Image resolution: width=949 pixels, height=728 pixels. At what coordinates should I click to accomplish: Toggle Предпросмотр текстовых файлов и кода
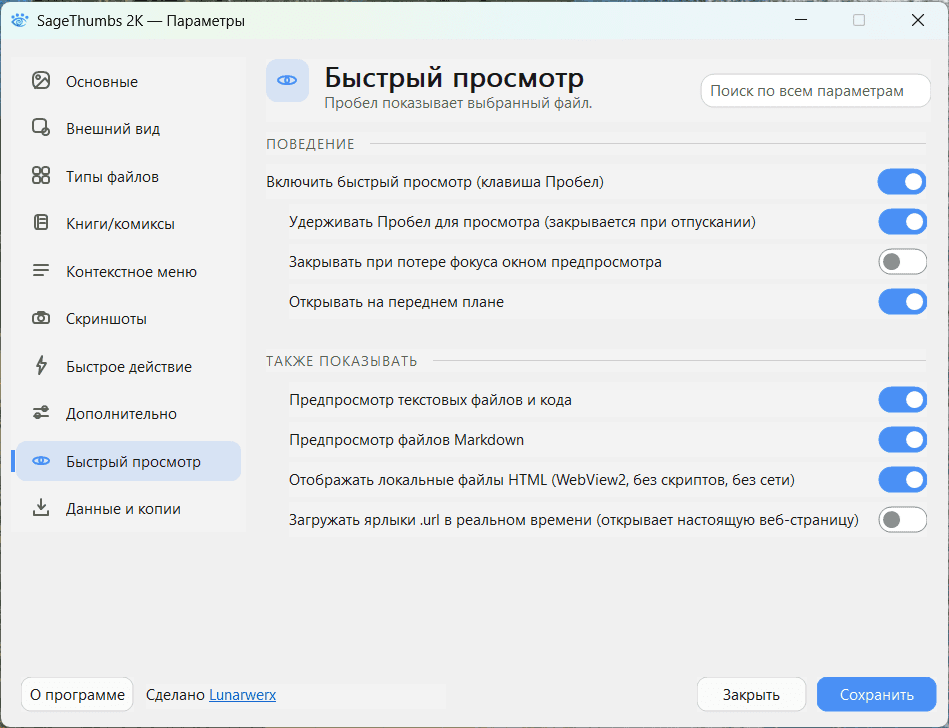click(x=902, y=399)
